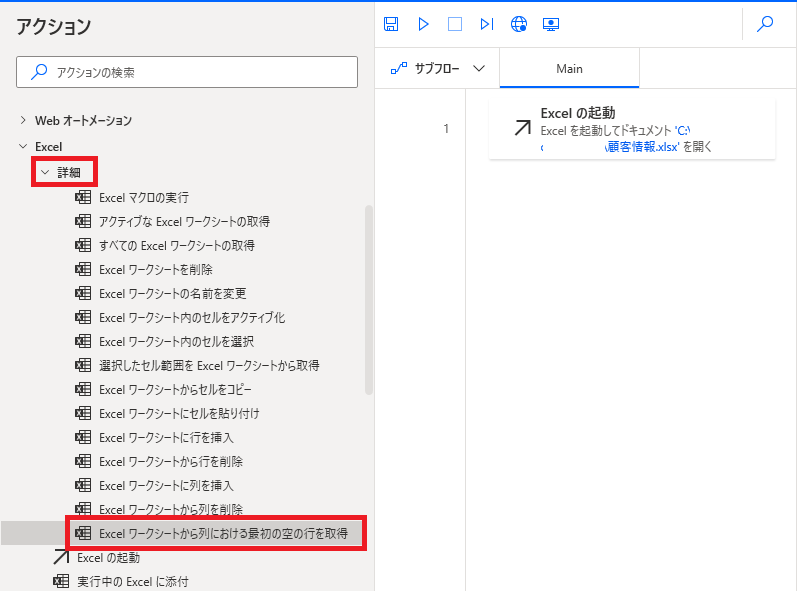Click step number 1 in the flow
The height and width of the screenshot is (591, 797).
coord(446,129)
